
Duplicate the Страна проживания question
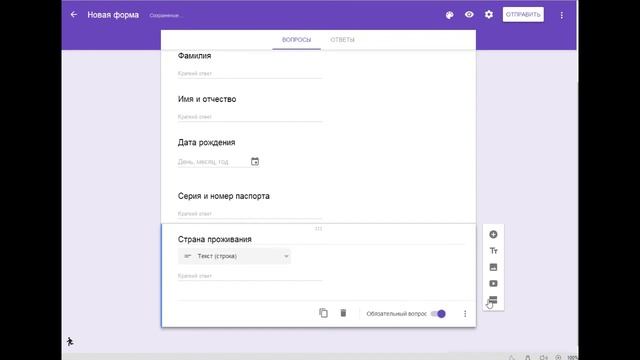323,313
